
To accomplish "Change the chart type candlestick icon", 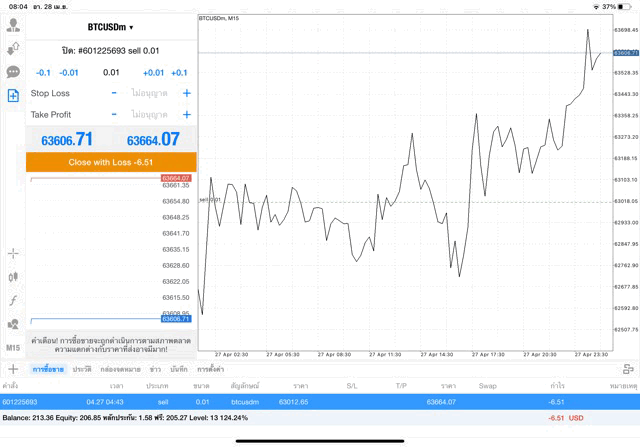I will (13, 276).
